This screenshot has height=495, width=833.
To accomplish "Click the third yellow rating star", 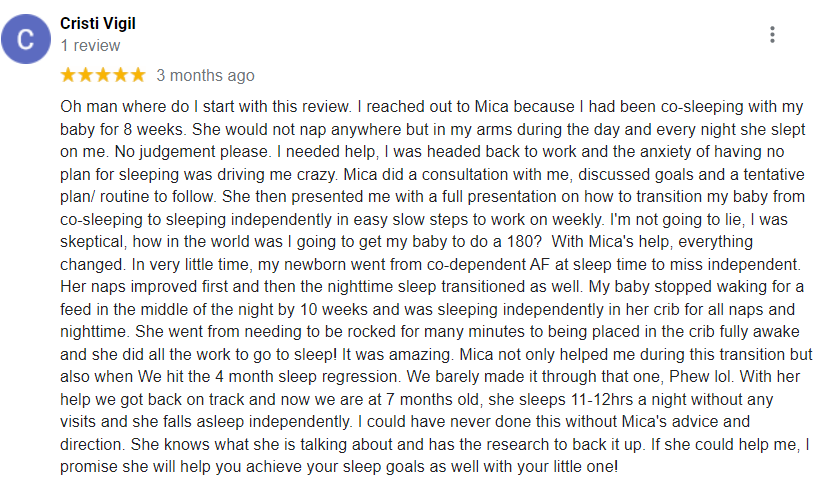I will point(103,75).
